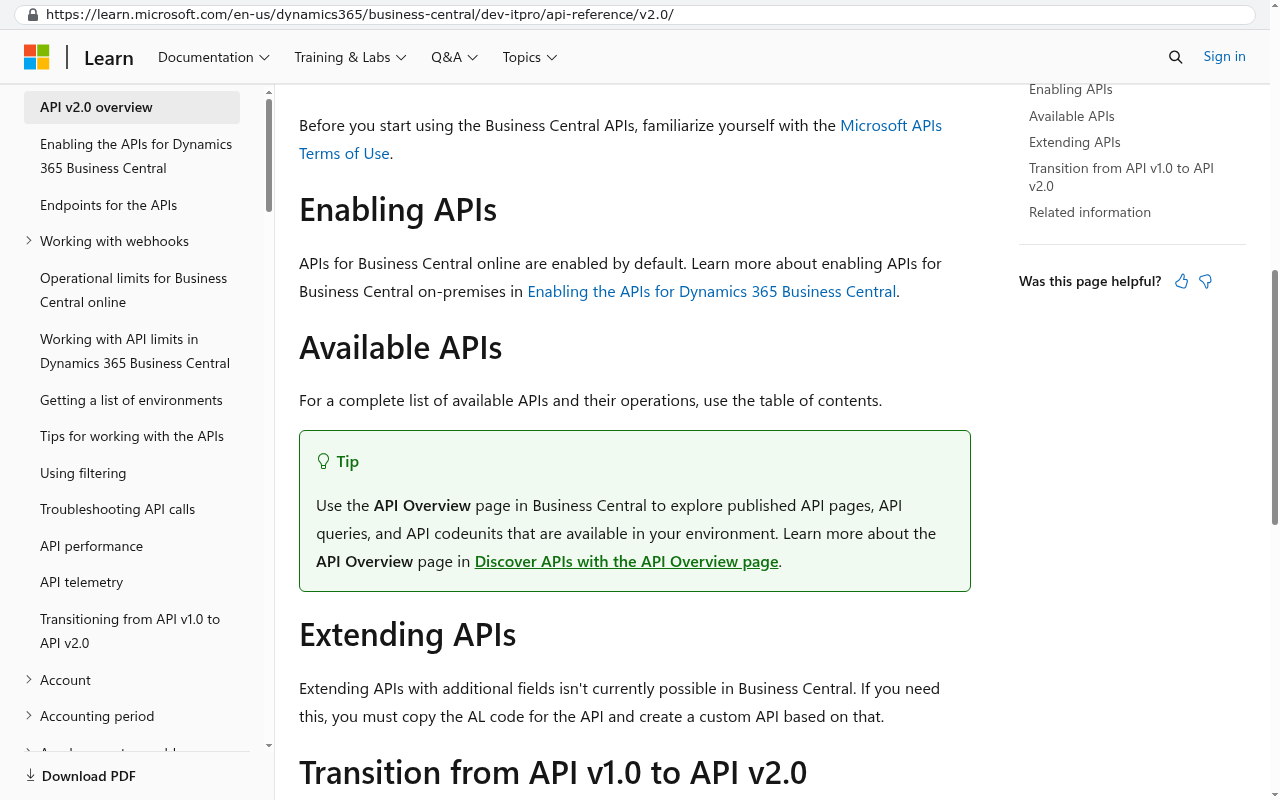Open API performance sidebar item
This screenshot has height=800, width=1280.
[91, 546]
